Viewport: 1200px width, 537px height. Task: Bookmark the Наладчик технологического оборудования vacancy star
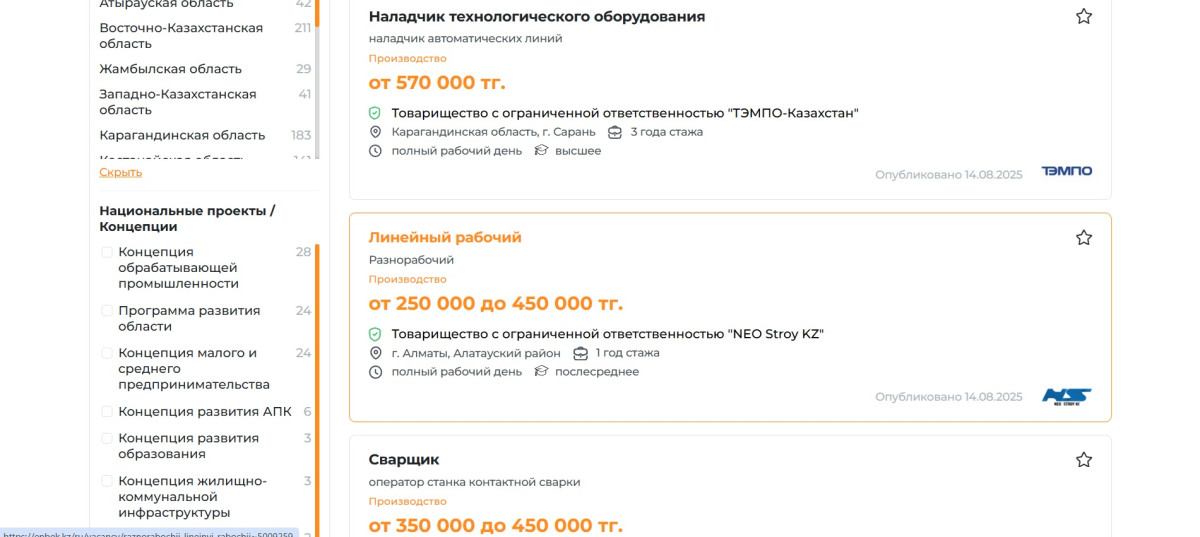(x=1083, y=17)
